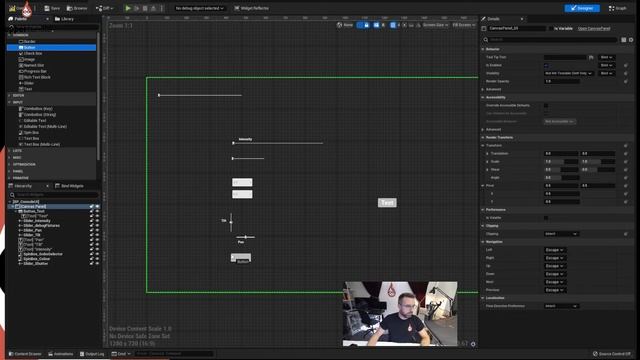Open Details panel settings gear

tap(631, 40)
